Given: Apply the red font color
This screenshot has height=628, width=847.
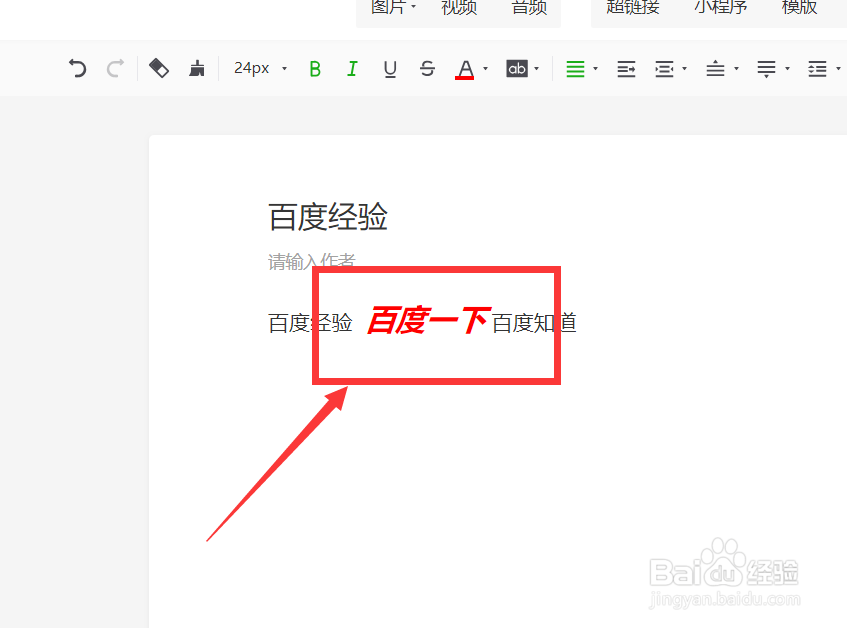Looking at the screenshot, I should point(465,70).
